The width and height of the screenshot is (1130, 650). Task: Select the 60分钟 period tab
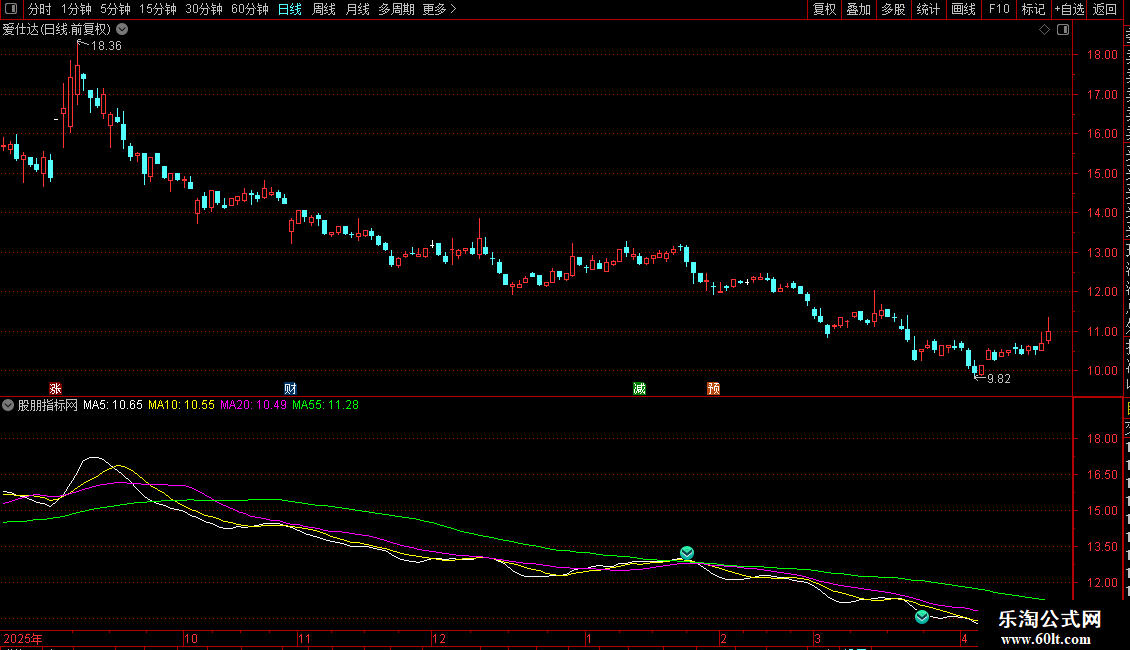click(x=249, y=9)
